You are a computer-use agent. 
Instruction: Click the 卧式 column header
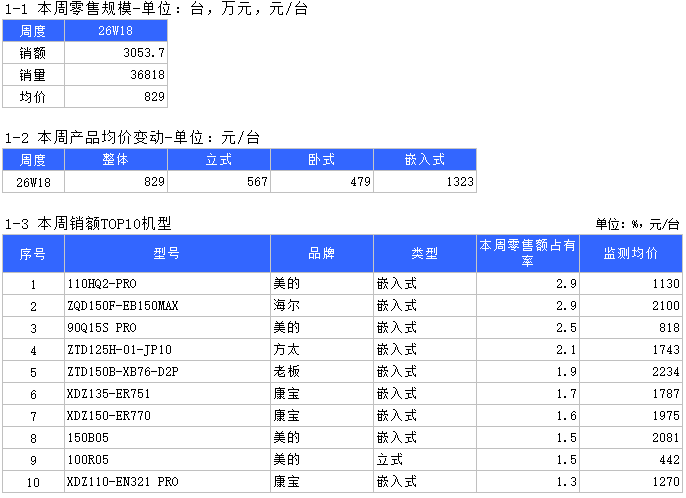(322, 160)
